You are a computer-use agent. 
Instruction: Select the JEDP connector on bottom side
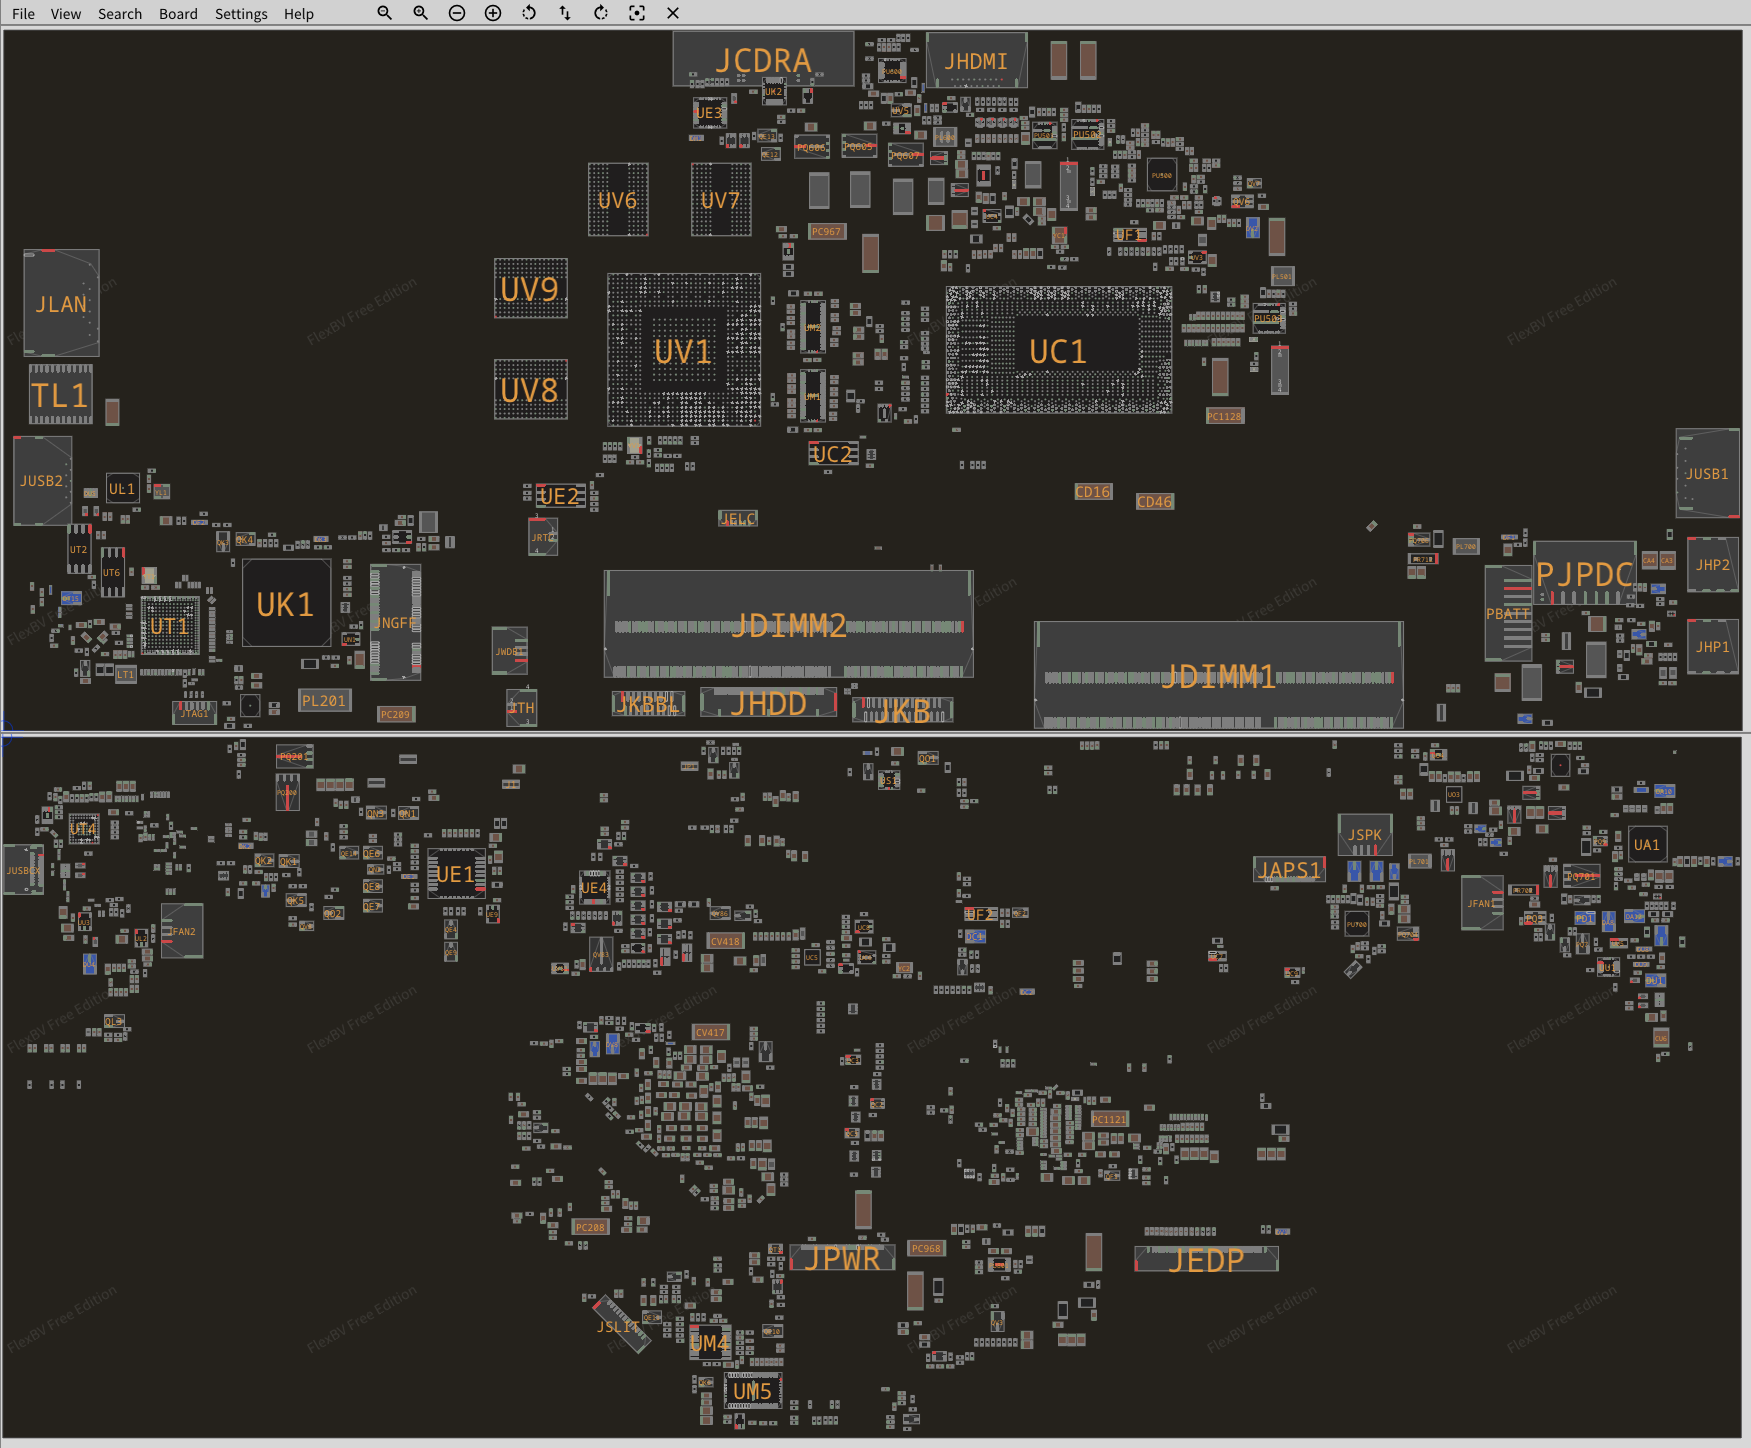1206,1260
